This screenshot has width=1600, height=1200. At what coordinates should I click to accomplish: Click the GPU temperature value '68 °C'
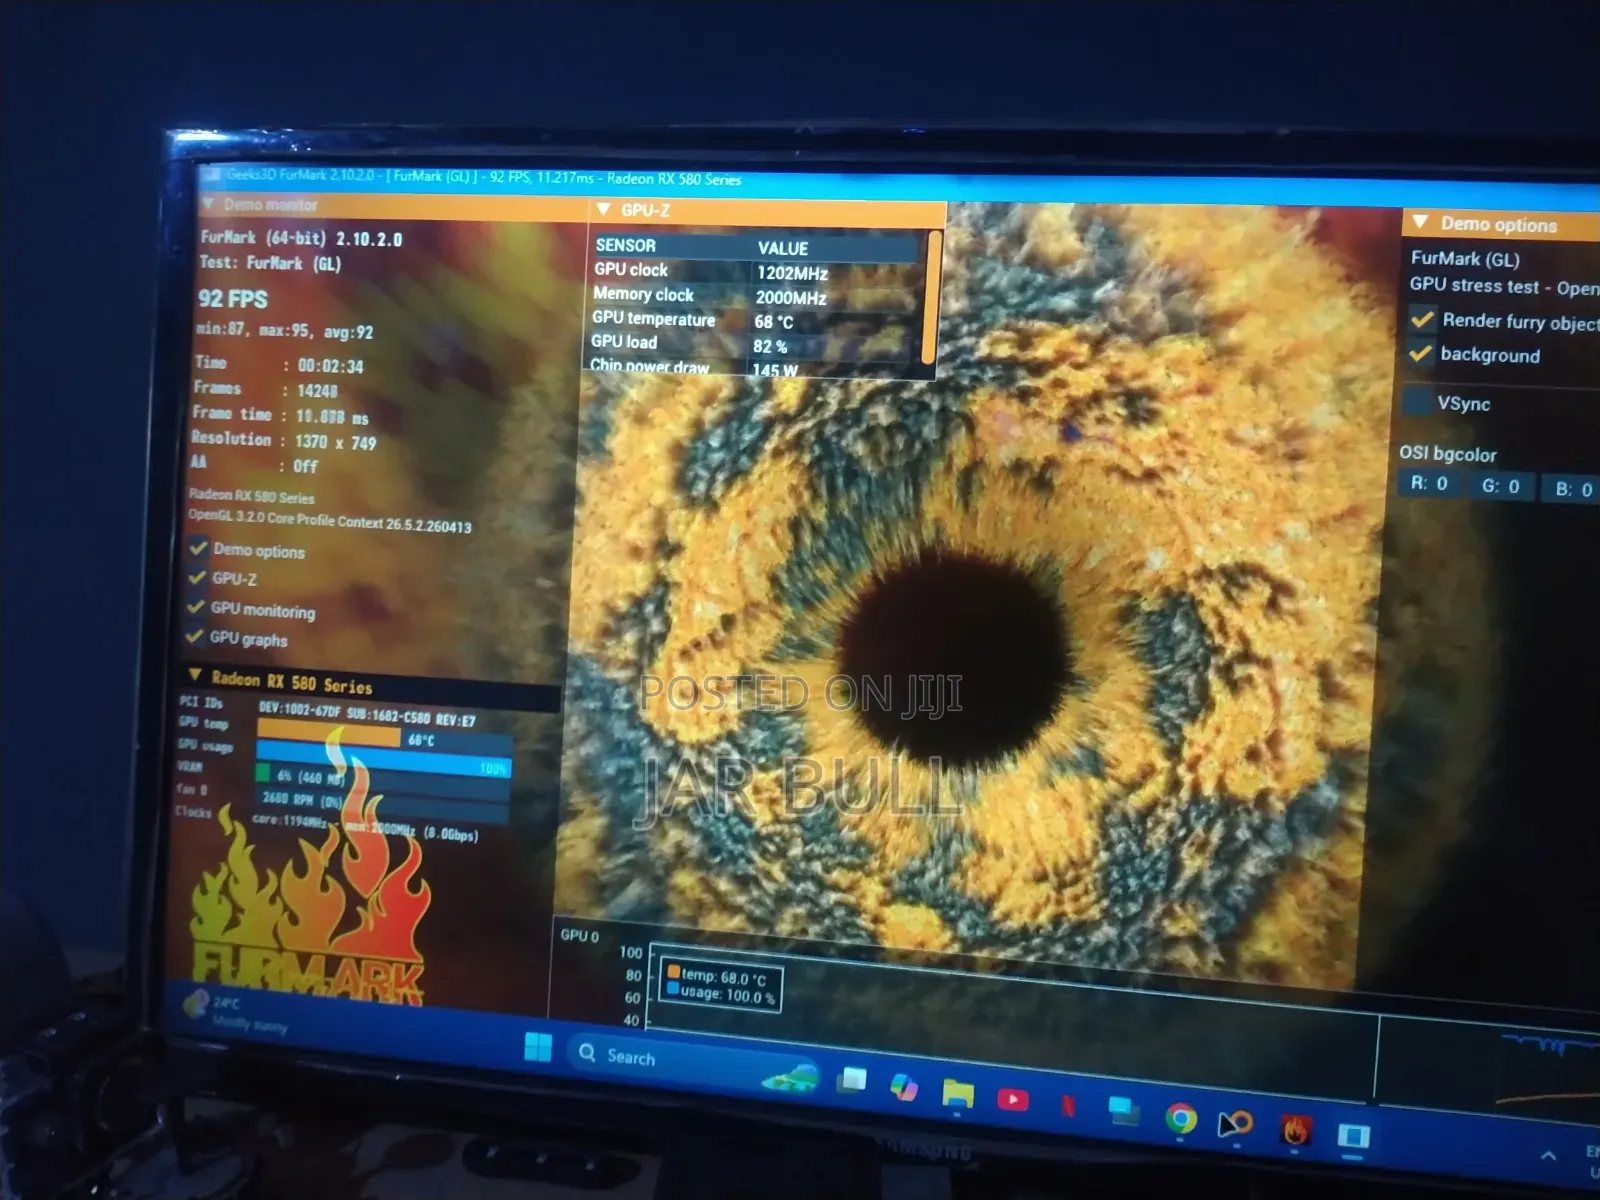pos(773,321)
